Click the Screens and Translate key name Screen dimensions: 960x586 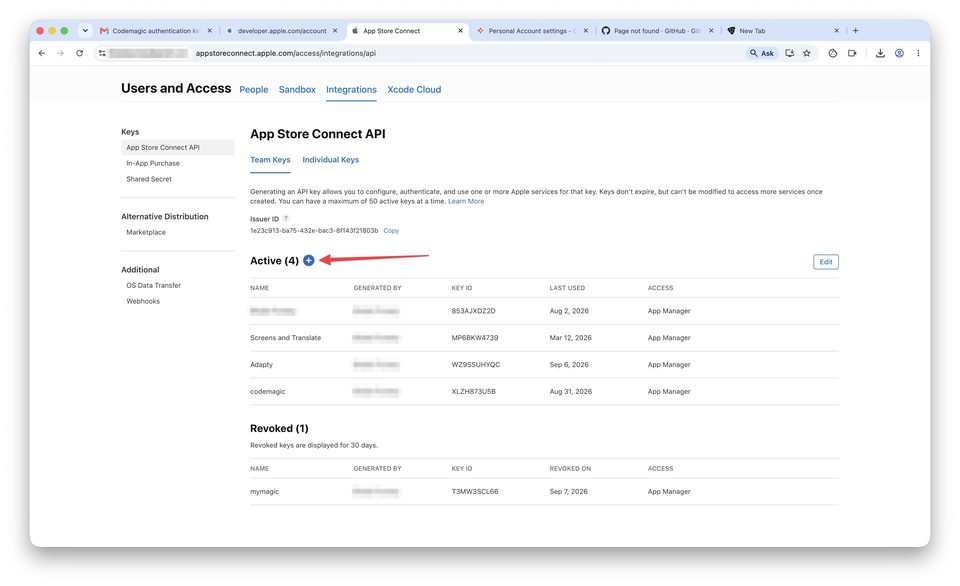point(285,338)
